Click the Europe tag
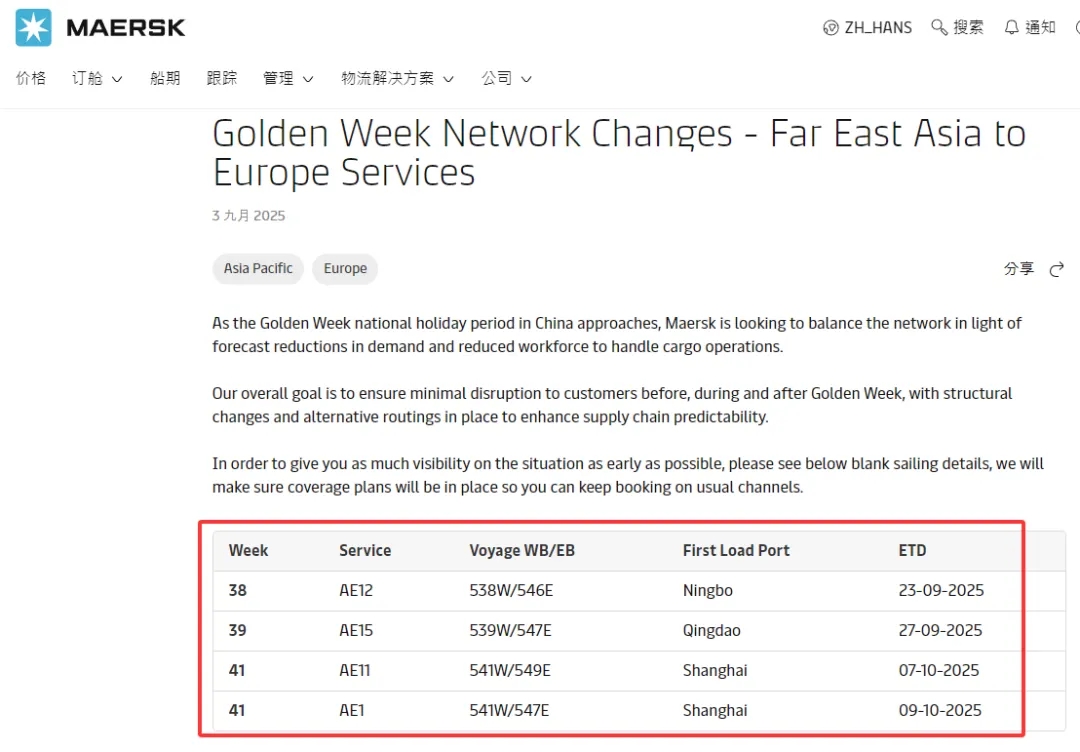Screen dimensions: 1080x752 pyautogui.click(x=345, y=268)
